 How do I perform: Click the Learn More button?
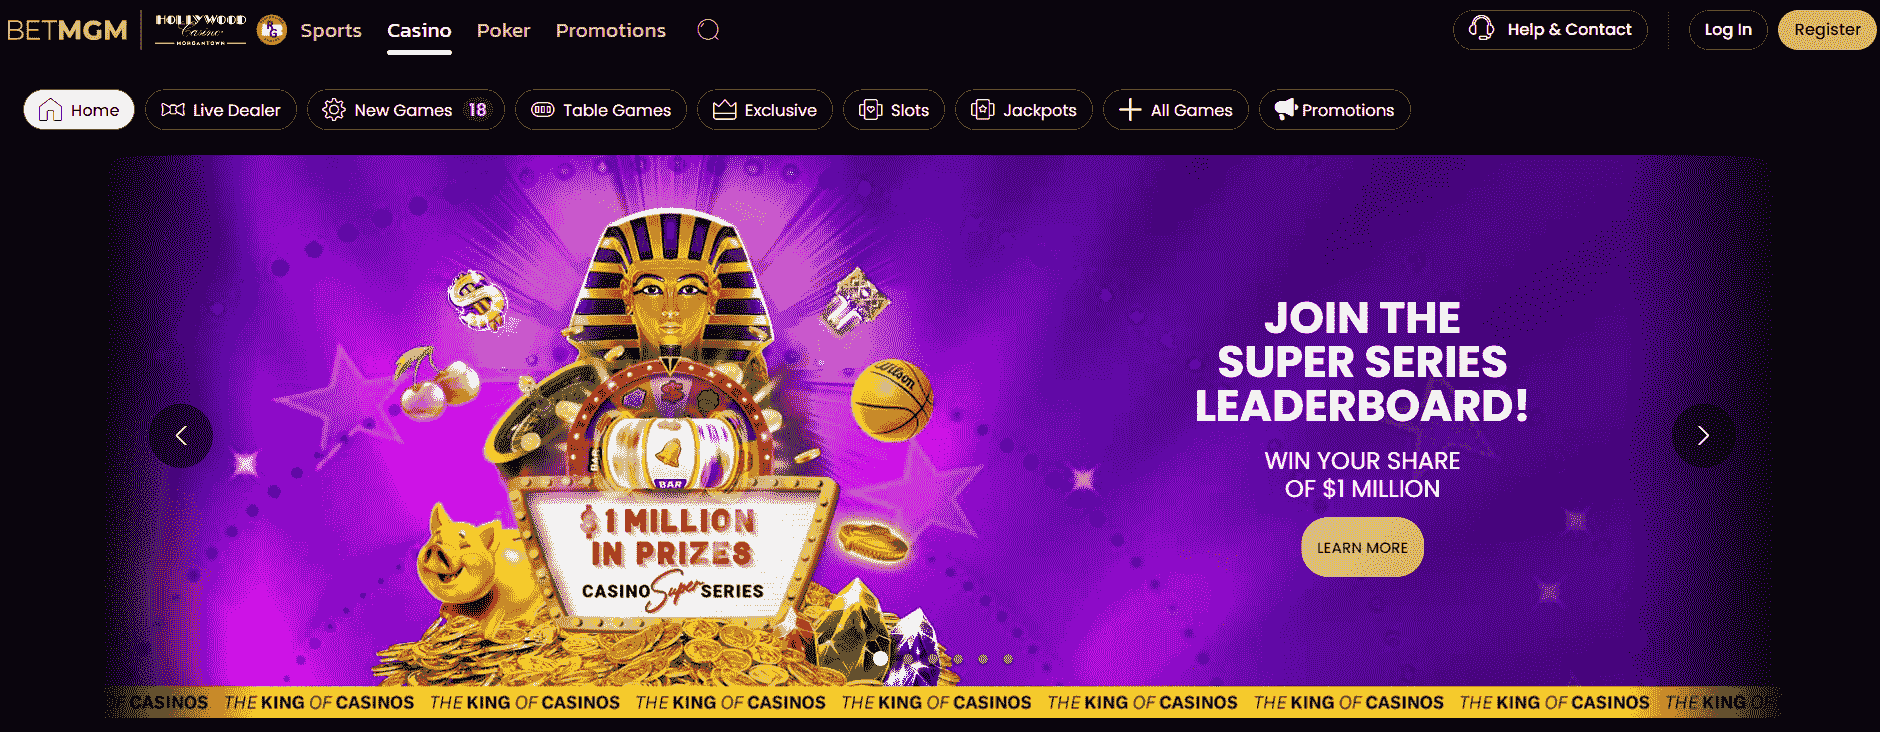pyautogui.click(x=1362, y=547)
